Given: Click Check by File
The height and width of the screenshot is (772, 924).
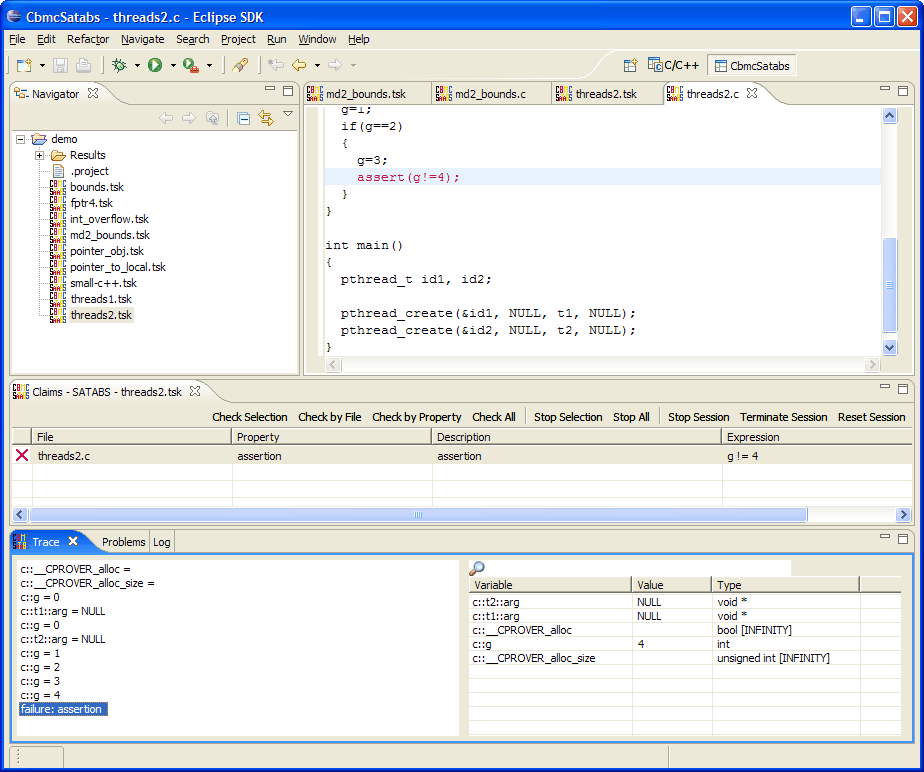Looking at the screenshot, I should [329, 417].
